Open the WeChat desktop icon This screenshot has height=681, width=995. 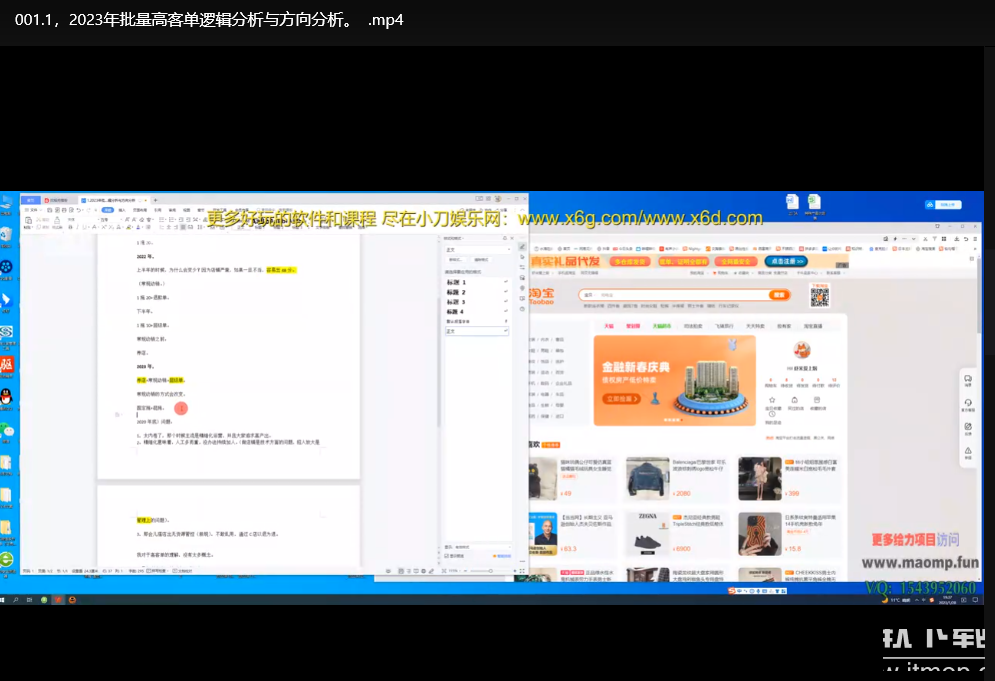pos(6,430)
